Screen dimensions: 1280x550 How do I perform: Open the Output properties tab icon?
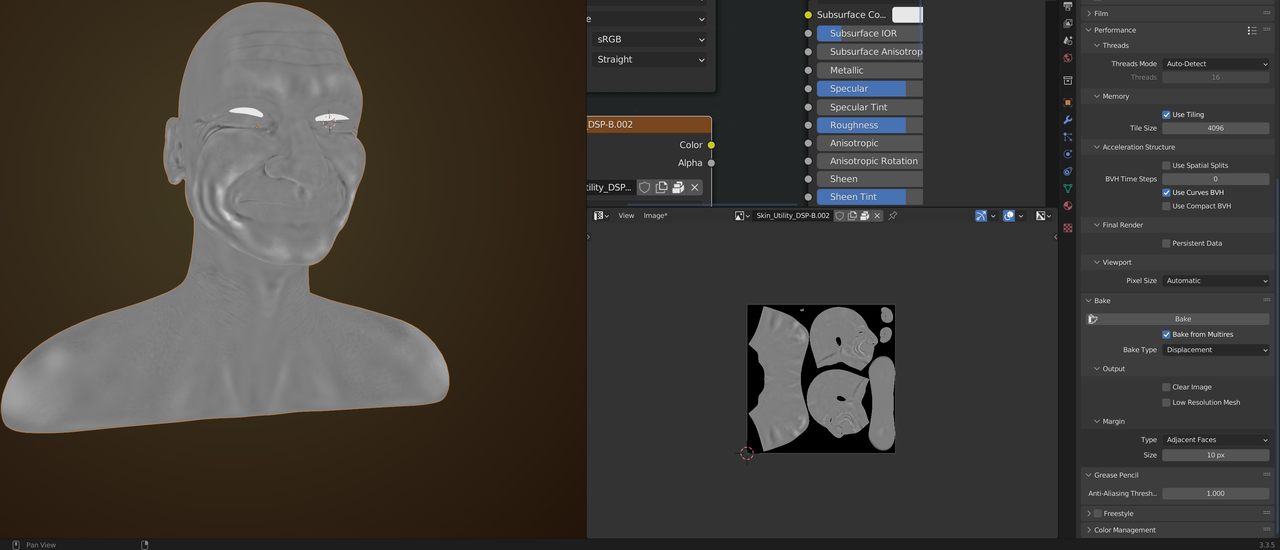coord(1068,8)
